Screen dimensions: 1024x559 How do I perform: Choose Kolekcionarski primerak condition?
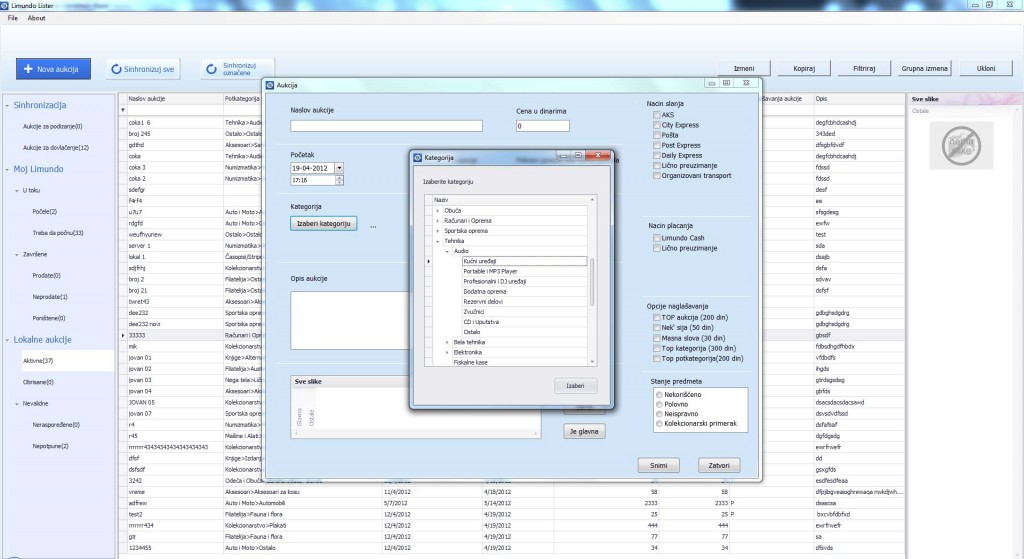[x=659, y=424]
